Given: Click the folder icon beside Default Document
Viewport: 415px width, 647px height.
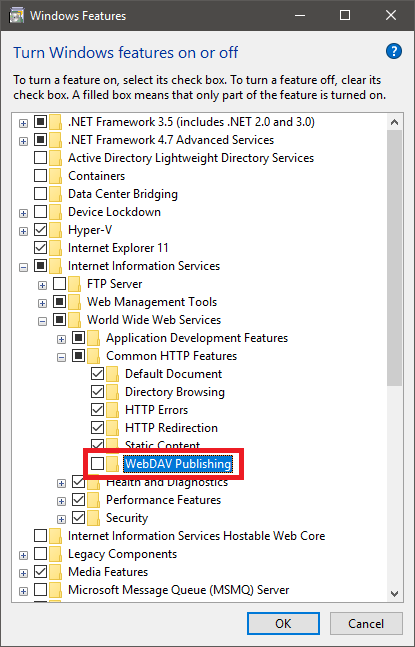Looking at the screenshot, I should click(112, 374).
